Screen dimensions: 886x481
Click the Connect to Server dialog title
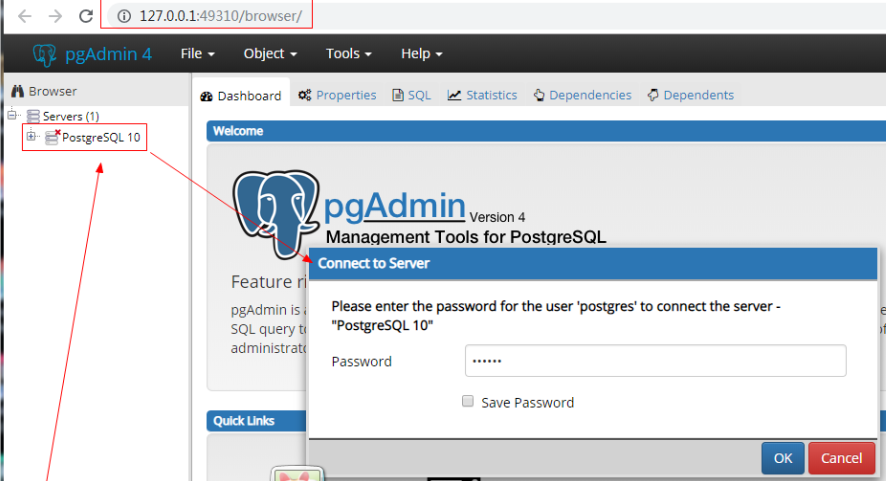coord(373,263)
